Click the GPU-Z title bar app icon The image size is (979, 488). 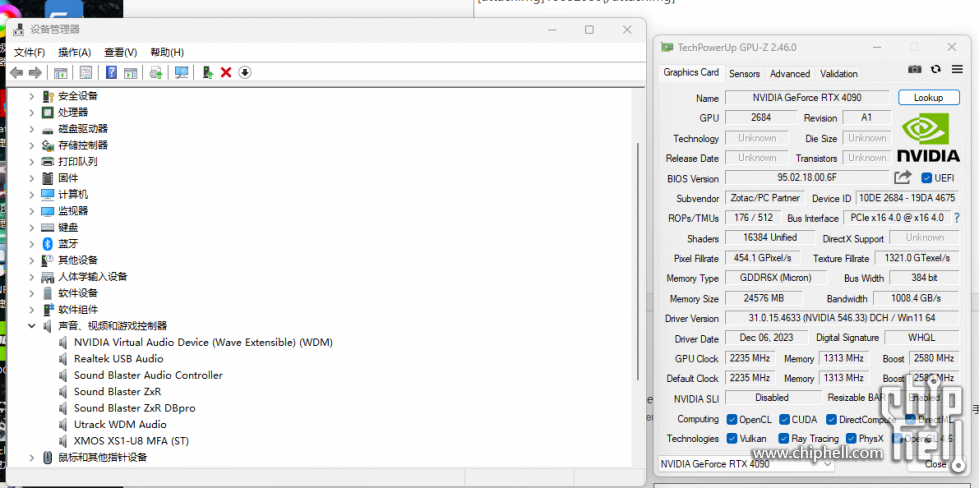pos(667,47)
